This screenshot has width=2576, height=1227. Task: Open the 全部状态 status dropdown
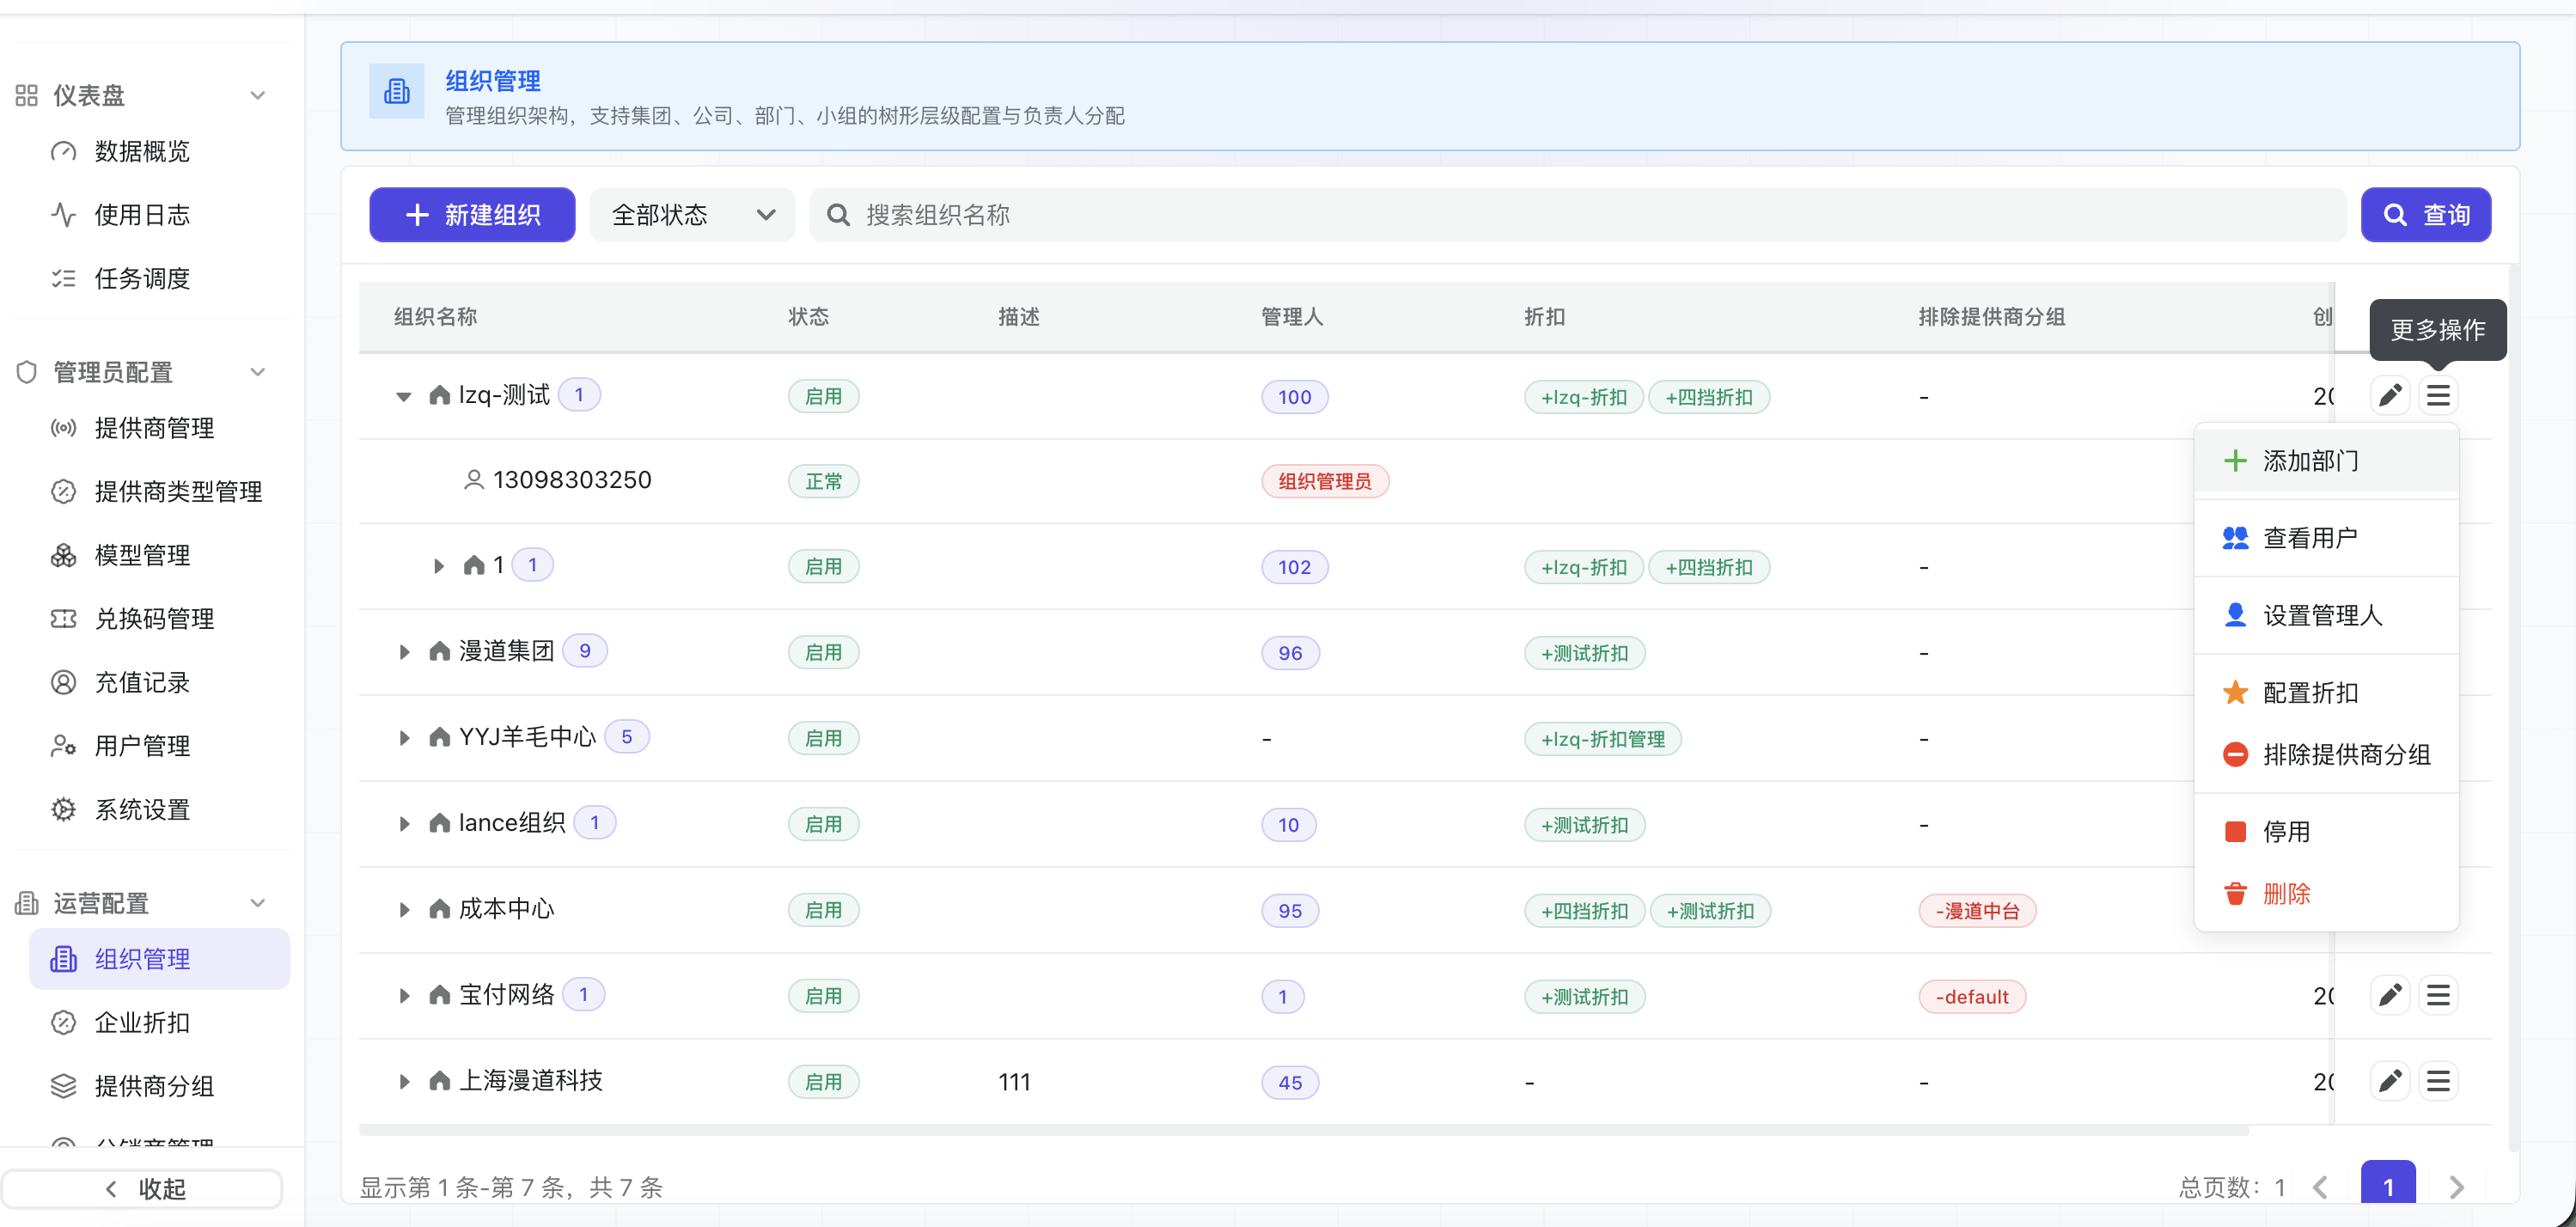(692, 215)
